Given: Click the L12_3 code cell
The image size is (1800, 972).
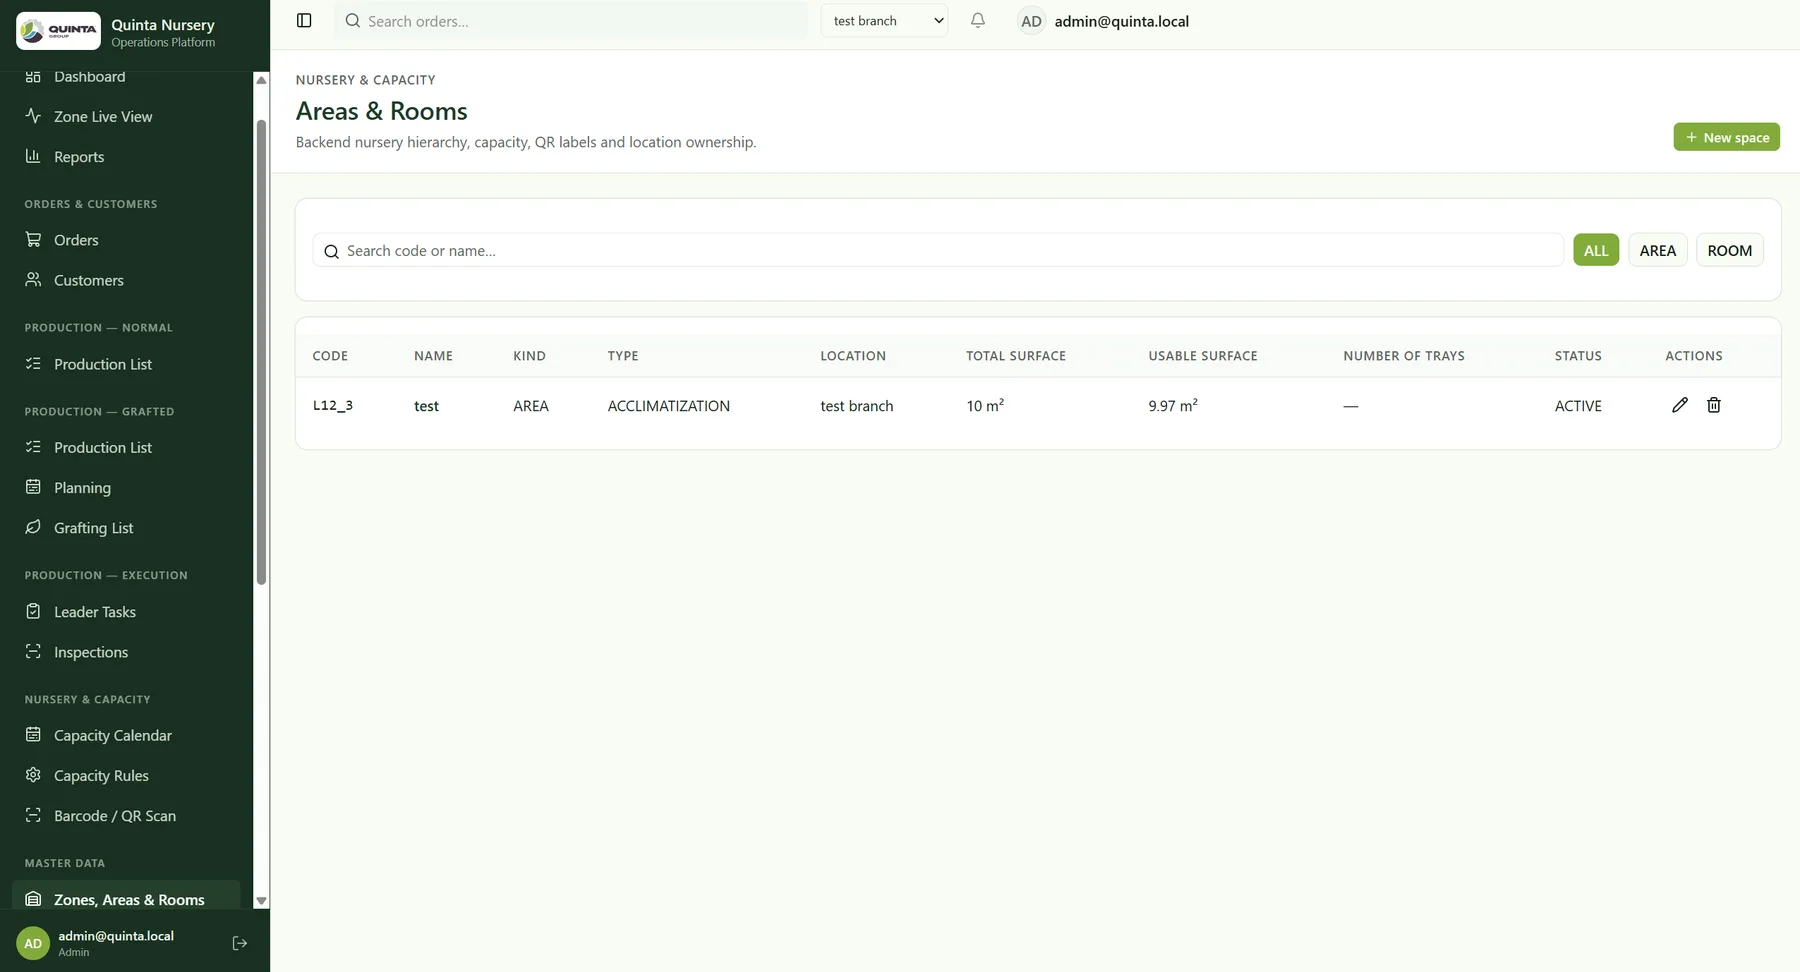Looking at the screenshot, I should (333, 405).
